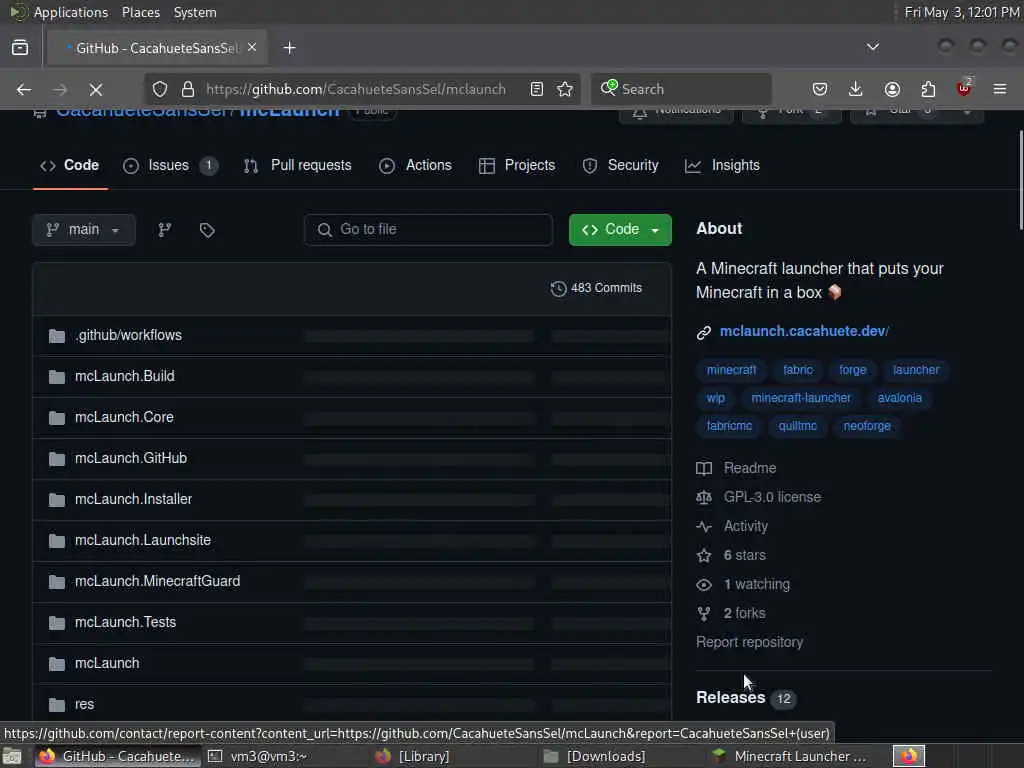Switch to the Actions tab

(415, 165)
